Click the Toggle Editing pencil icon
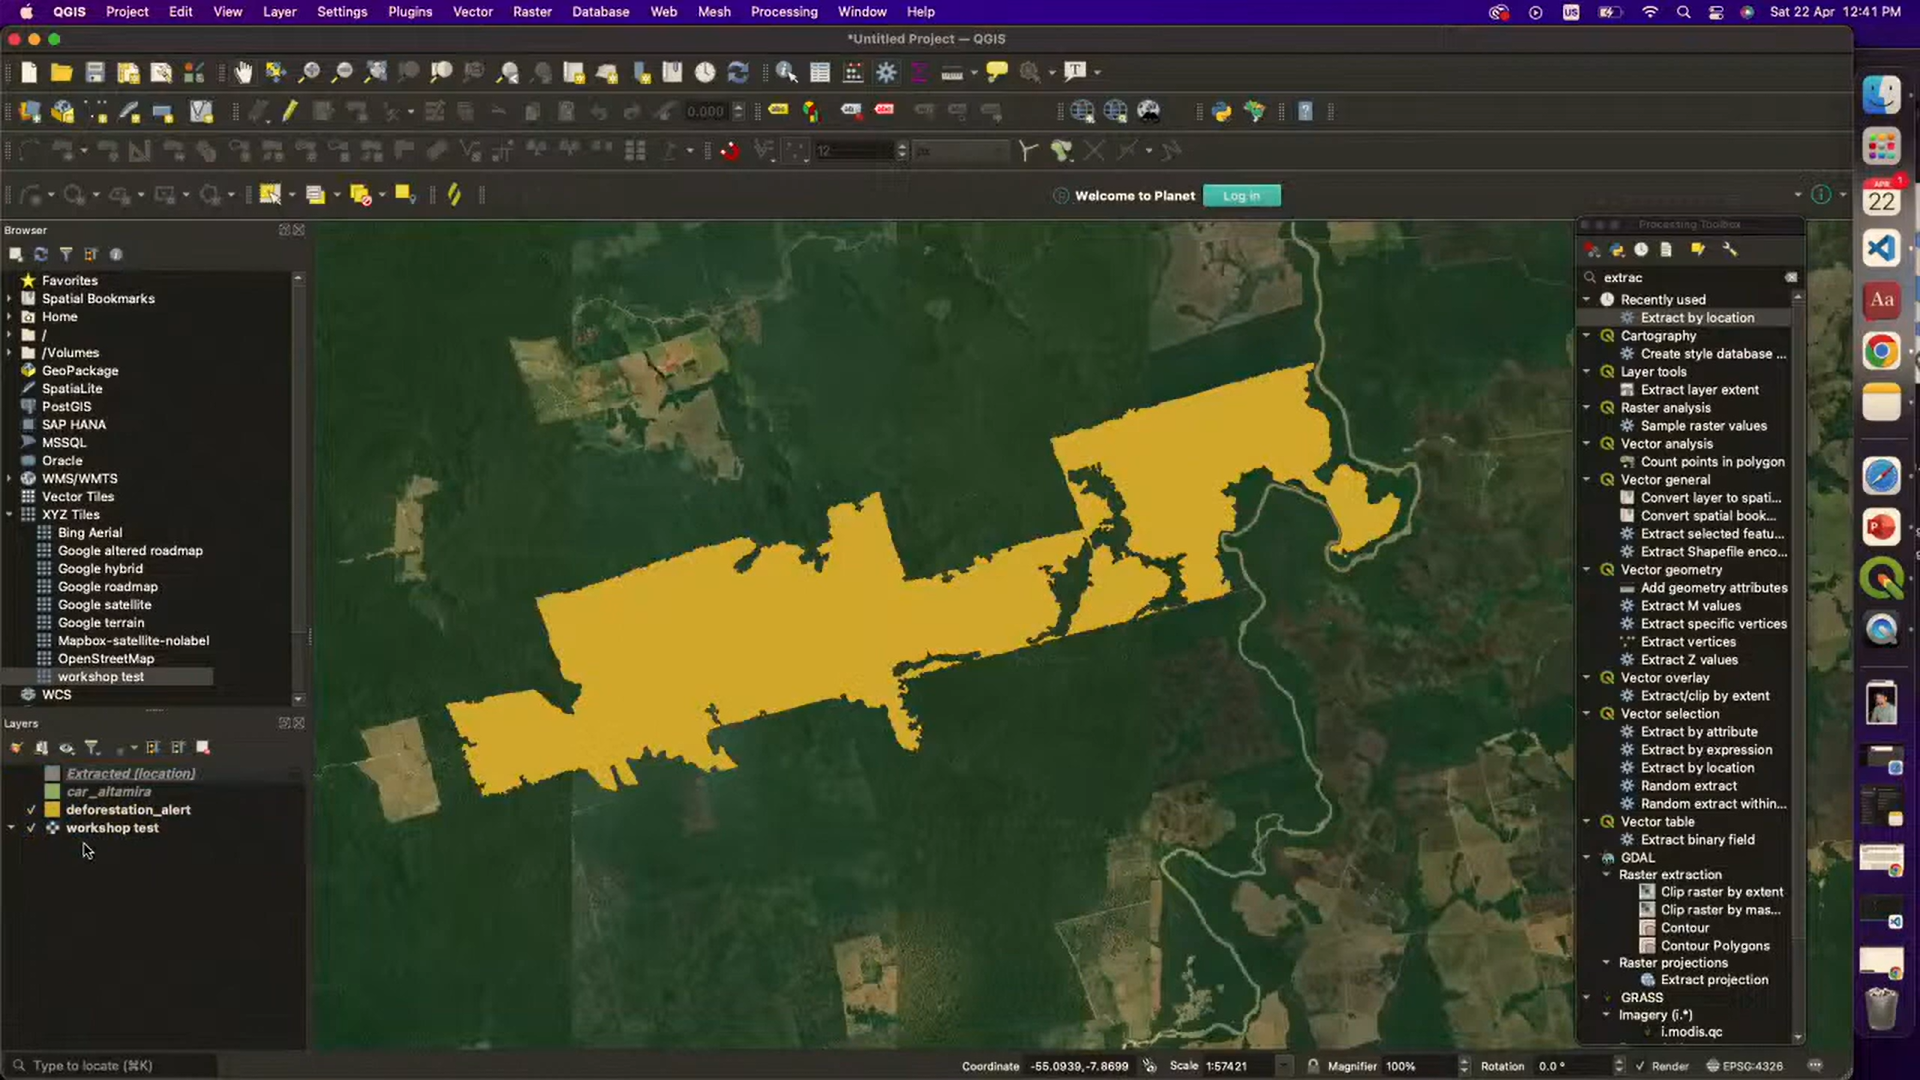This screenshot has height=1080, width=1920. click(290, 112)
